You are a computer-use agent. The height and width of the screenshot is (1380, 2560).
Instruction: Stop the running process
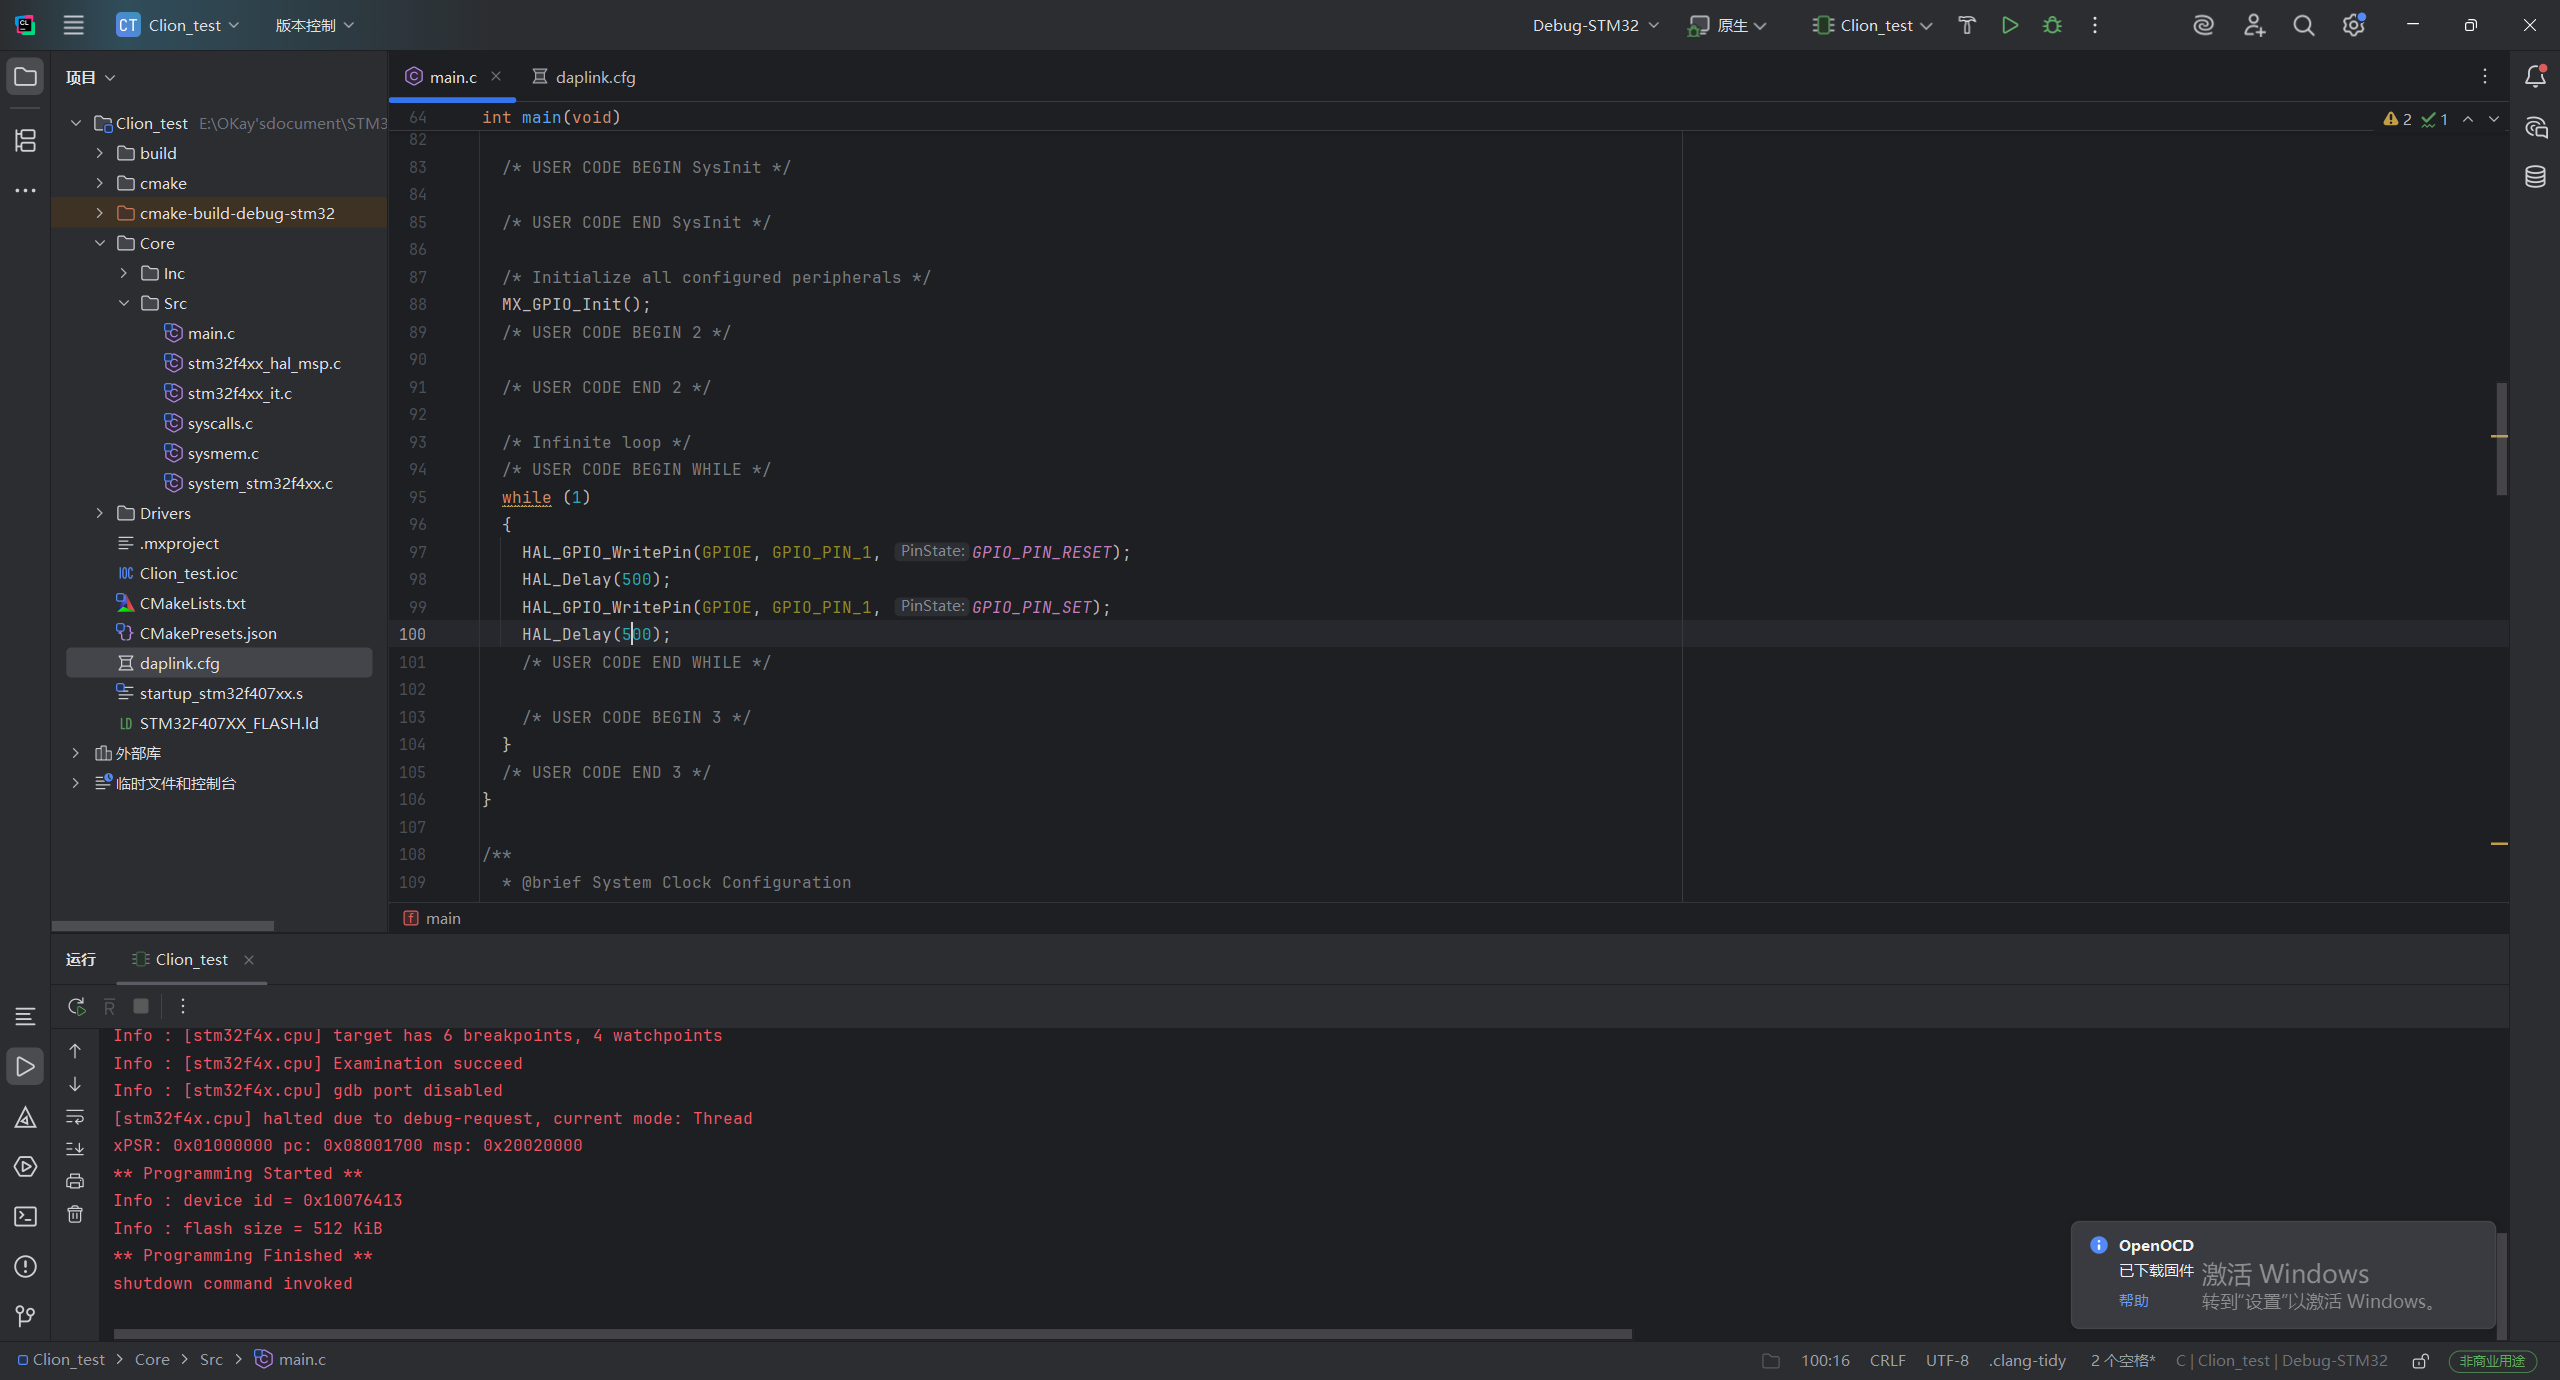(141, 1006)
